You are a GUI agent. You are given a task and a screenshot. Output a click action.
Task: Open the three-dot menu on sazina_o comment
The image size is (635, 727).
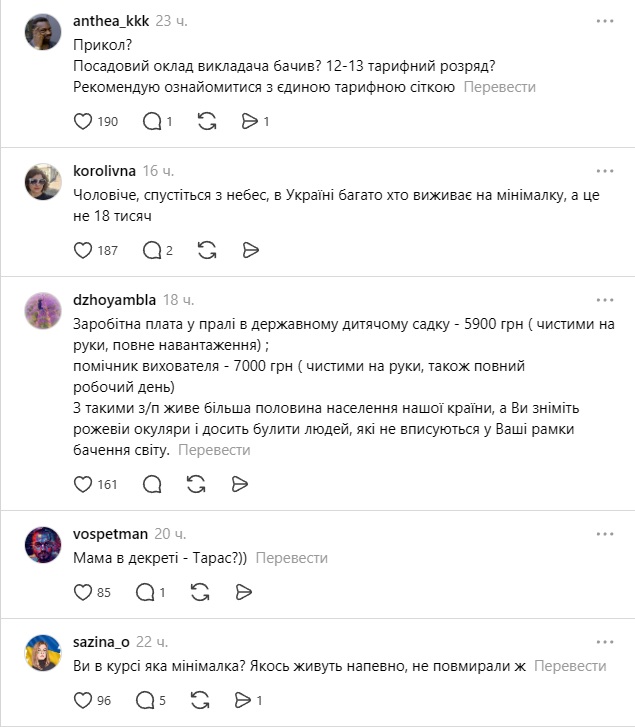pyautogui.click(x=605, y=641)
